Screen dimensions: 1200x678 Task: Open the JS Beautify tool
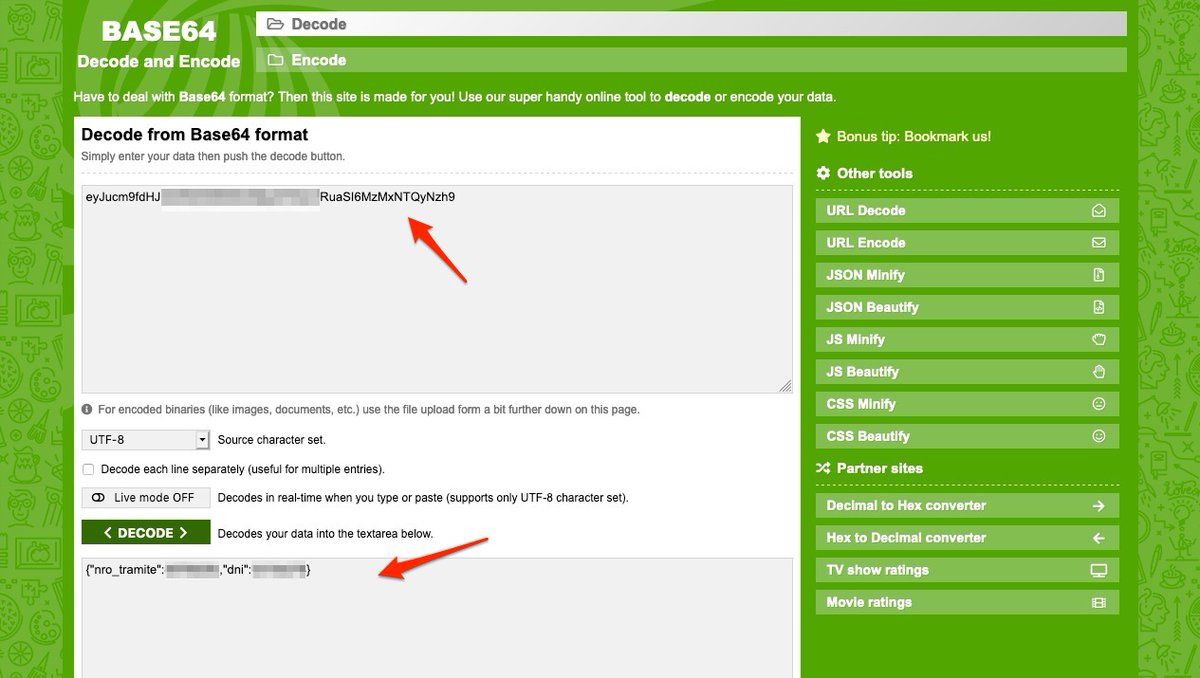(967, 372)
